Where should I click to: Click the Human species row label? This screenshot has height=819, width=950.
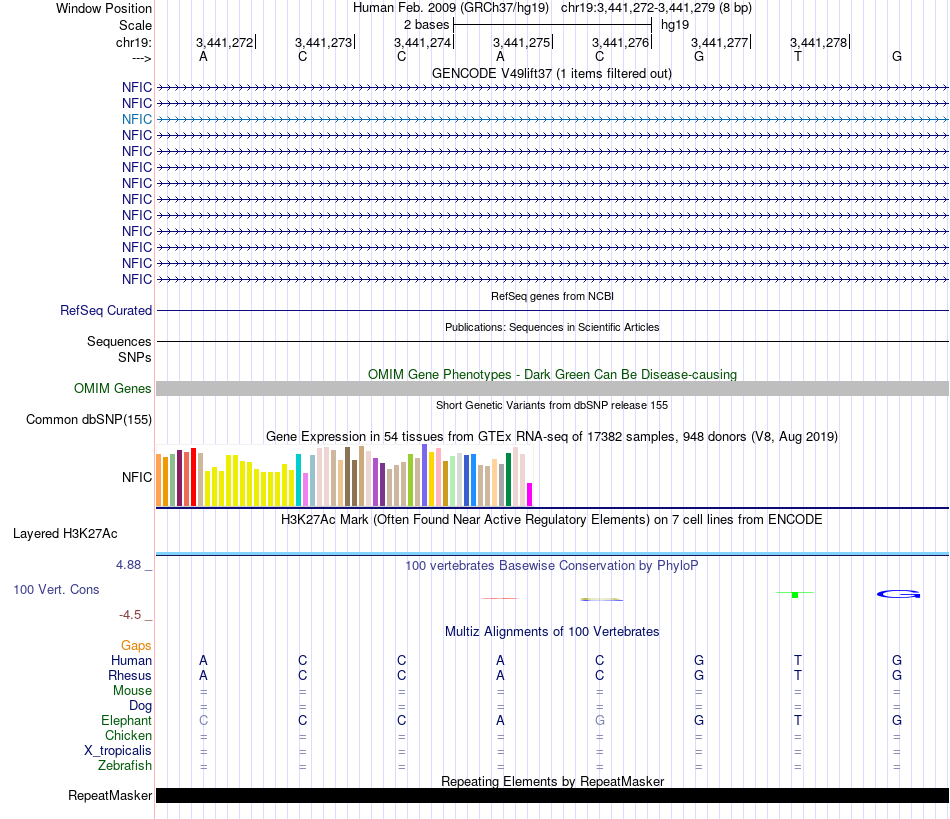(x=131, y=660)
